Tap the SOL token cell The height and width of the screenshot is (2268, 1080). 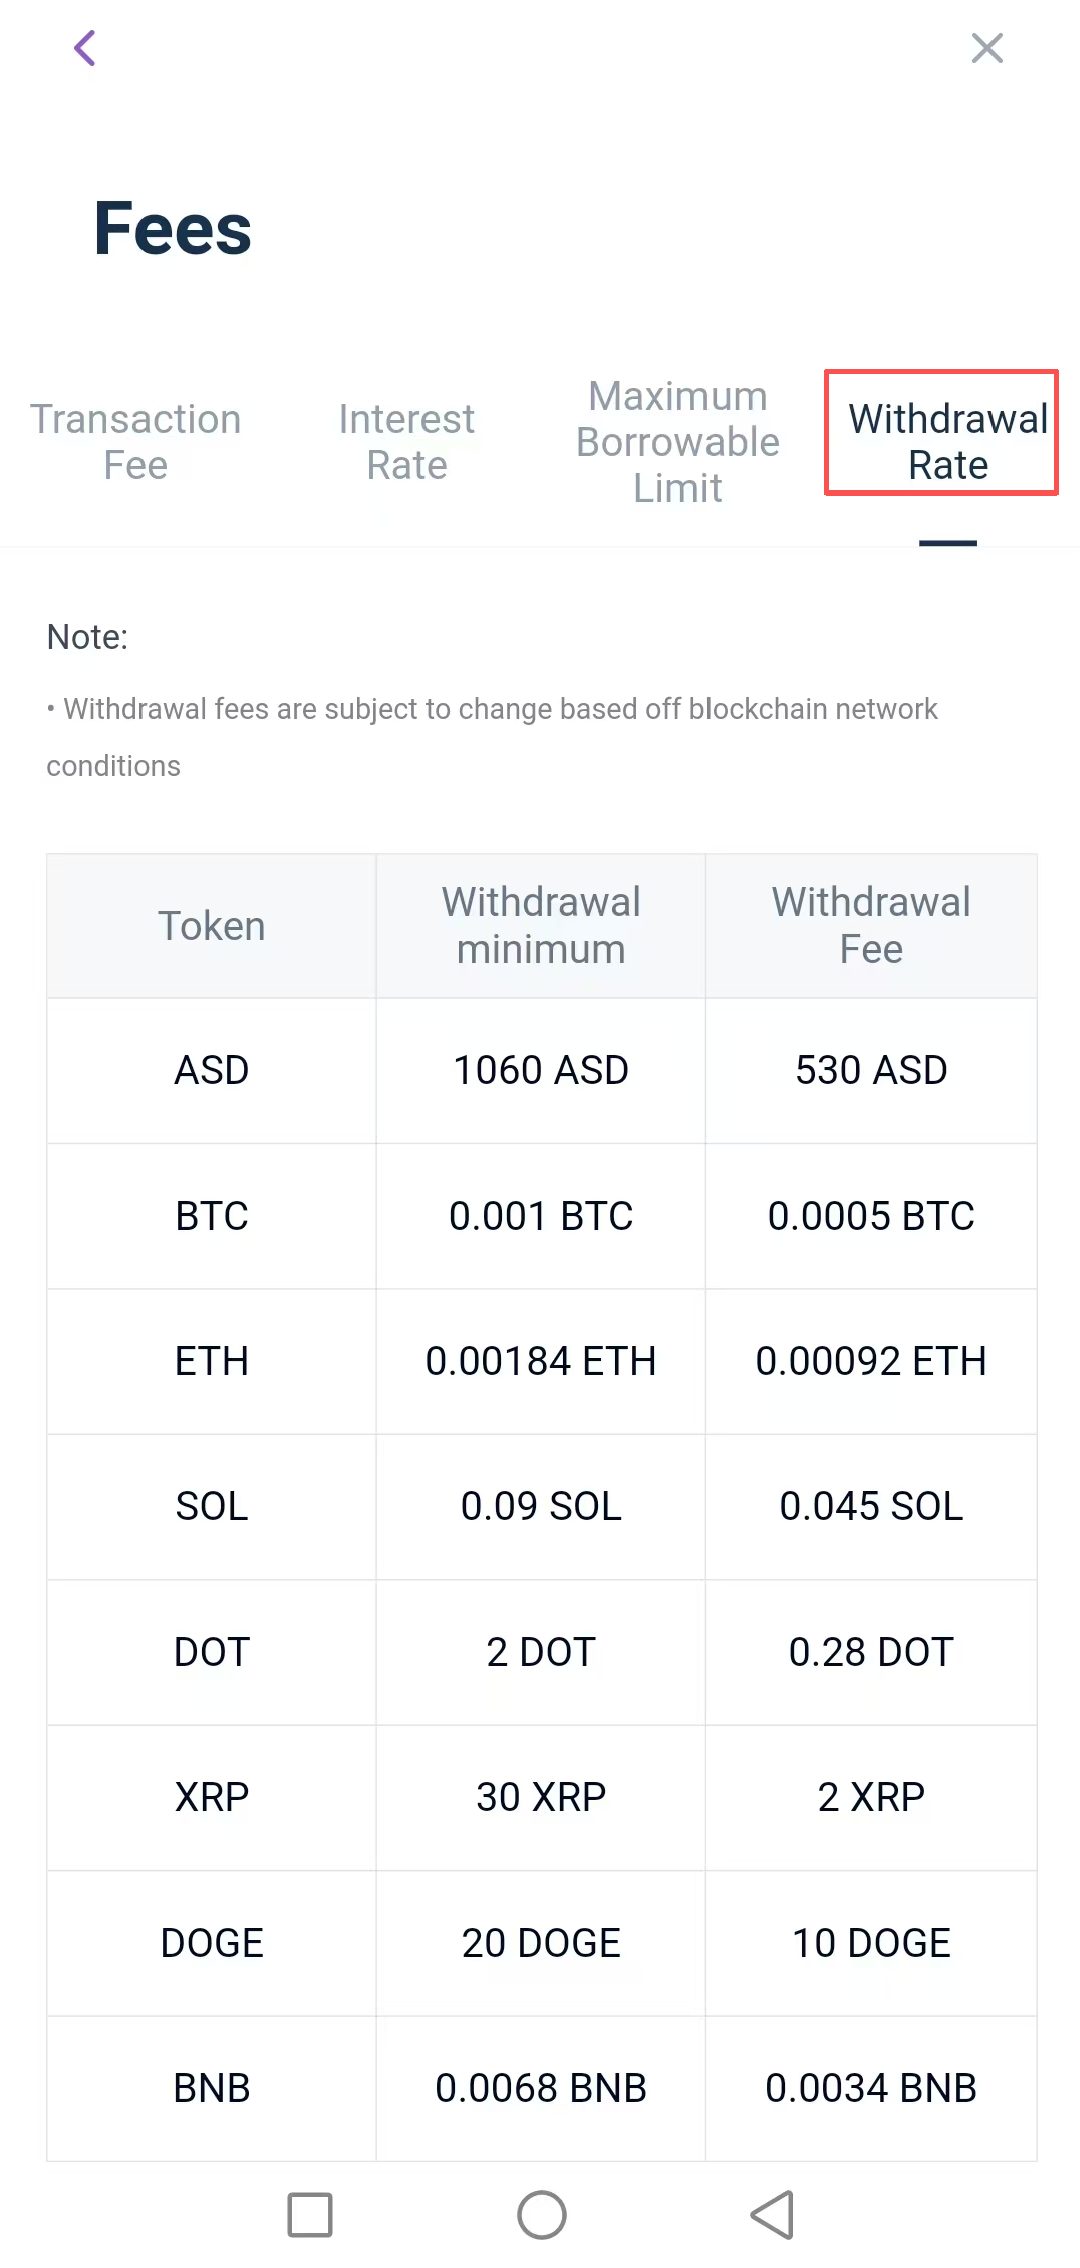(212, 1506)
